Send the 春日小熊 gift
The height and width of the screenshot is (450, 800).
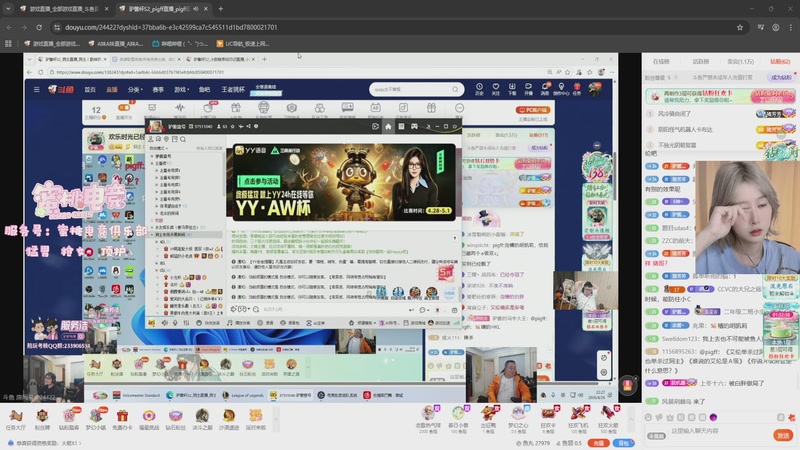click(458, 419)
